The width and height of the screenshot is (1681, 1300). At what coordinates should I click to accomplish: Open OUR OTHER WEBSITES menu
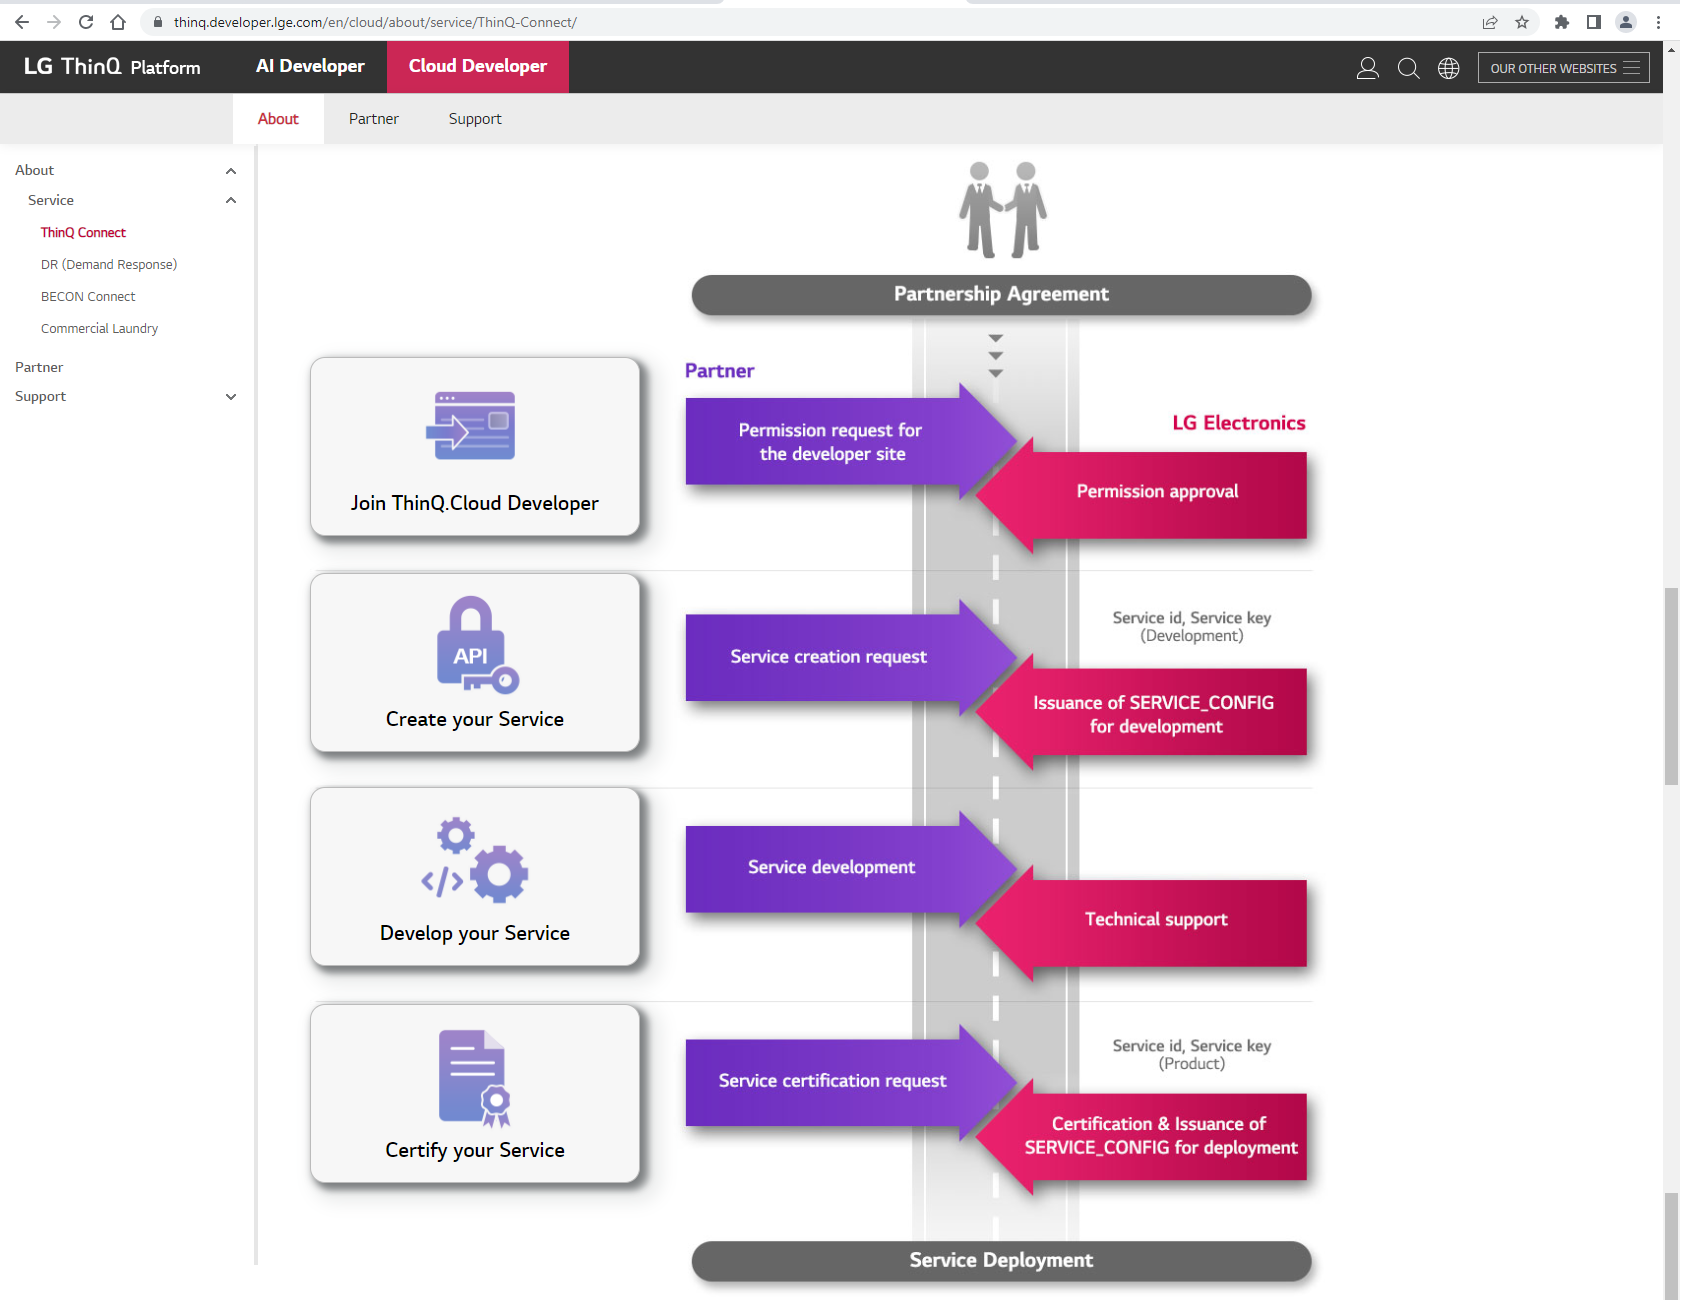[1563, 68]
